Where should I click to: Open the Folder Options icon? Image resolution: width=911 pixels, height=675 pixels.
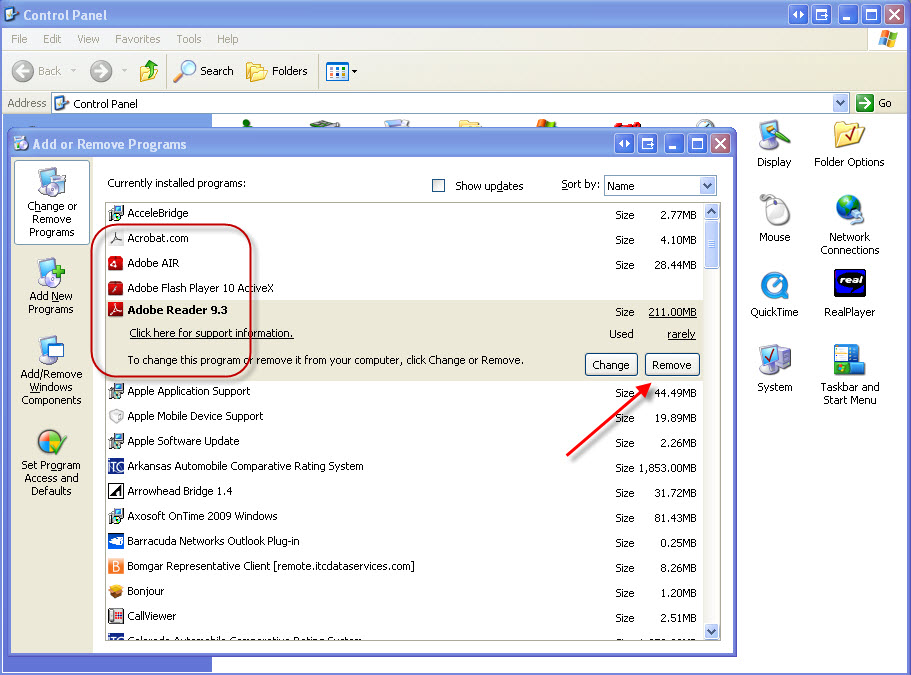[849, 145]
